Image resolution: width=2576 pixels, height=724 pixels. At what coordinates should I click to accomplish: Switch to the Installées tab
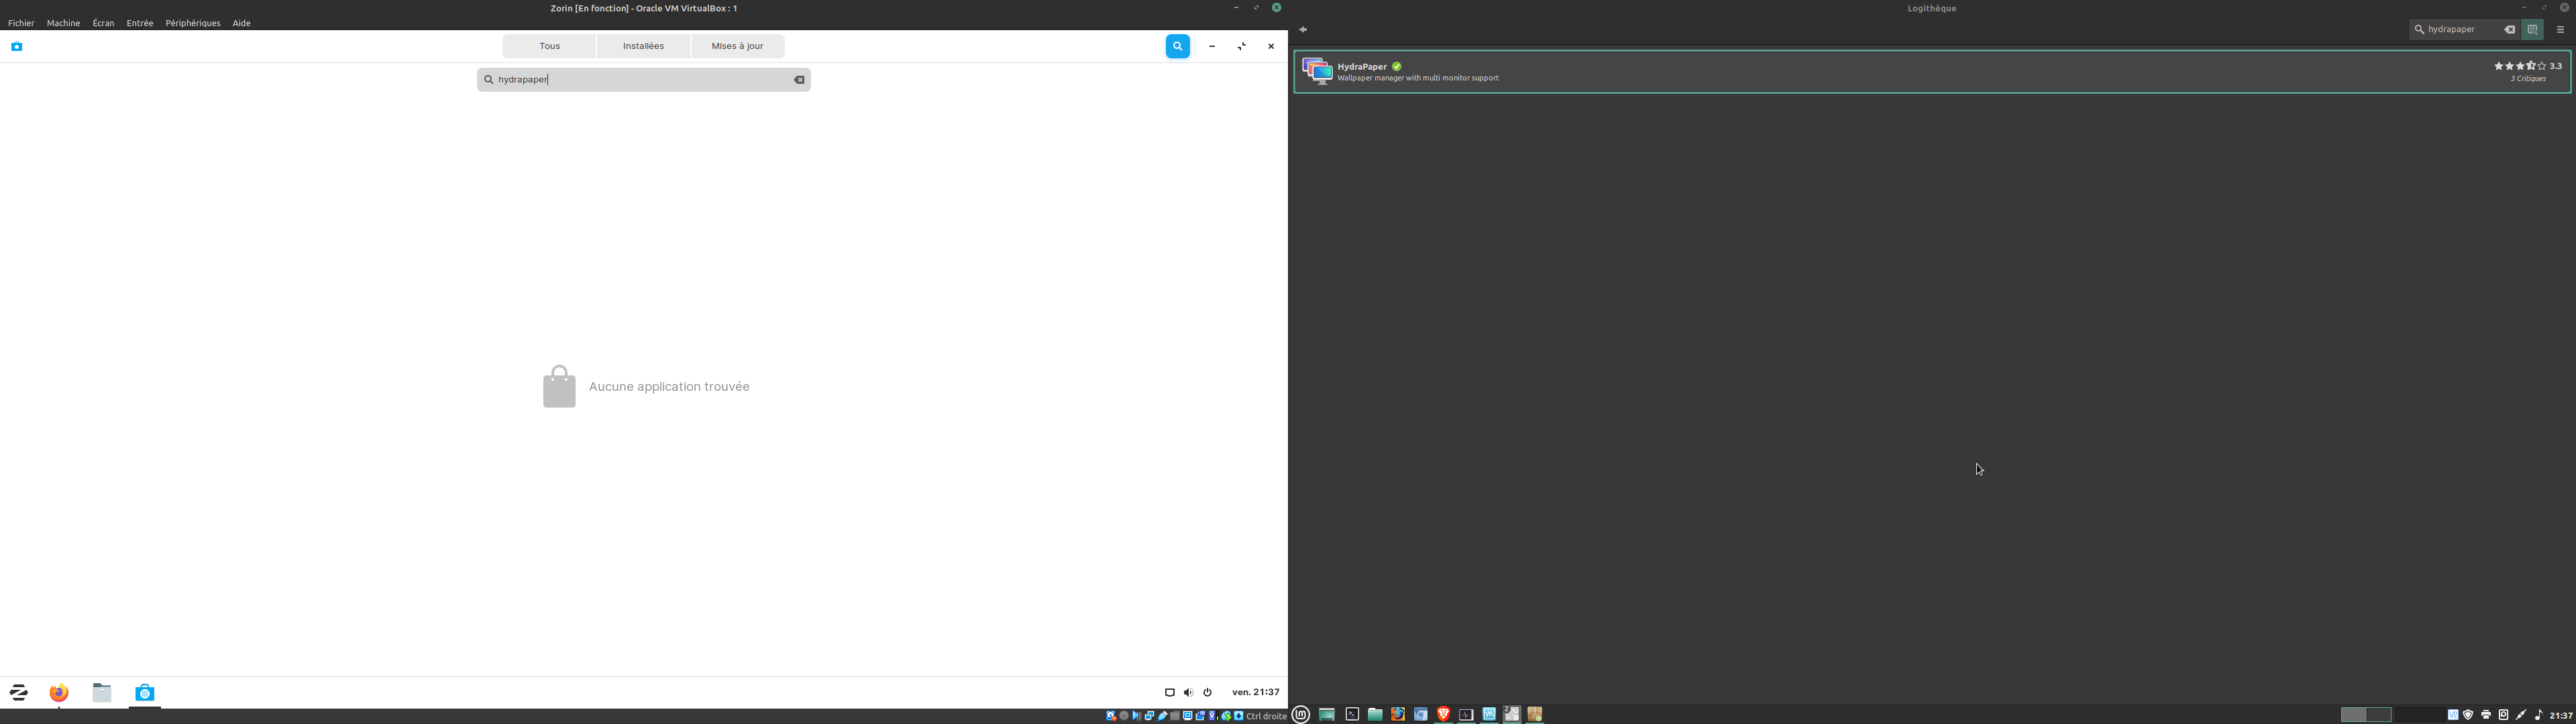pos(643,46)
